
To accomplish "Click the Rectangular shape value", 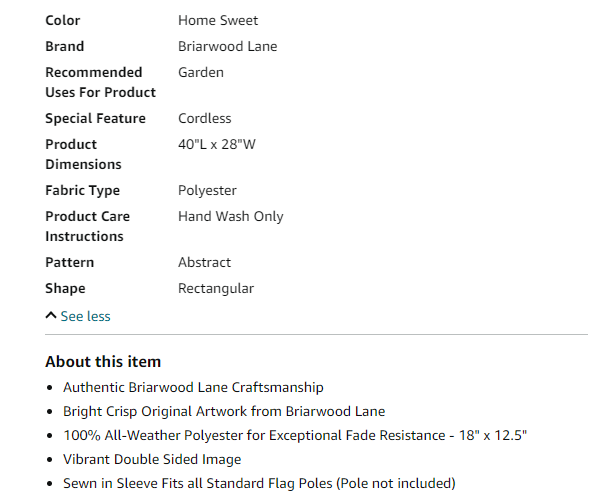I will (x=216, y=288).
